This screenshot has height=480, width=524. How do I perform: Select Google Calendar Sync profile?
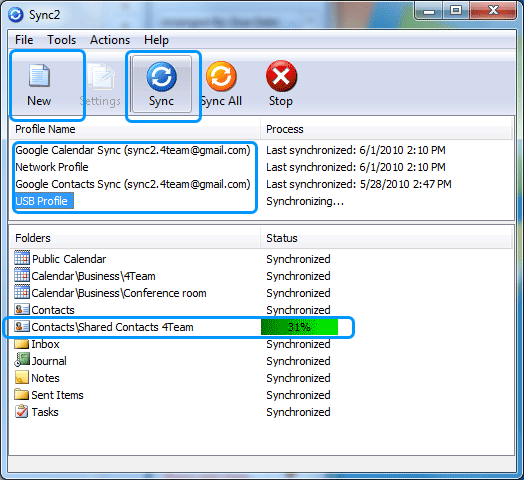[133, 150]
